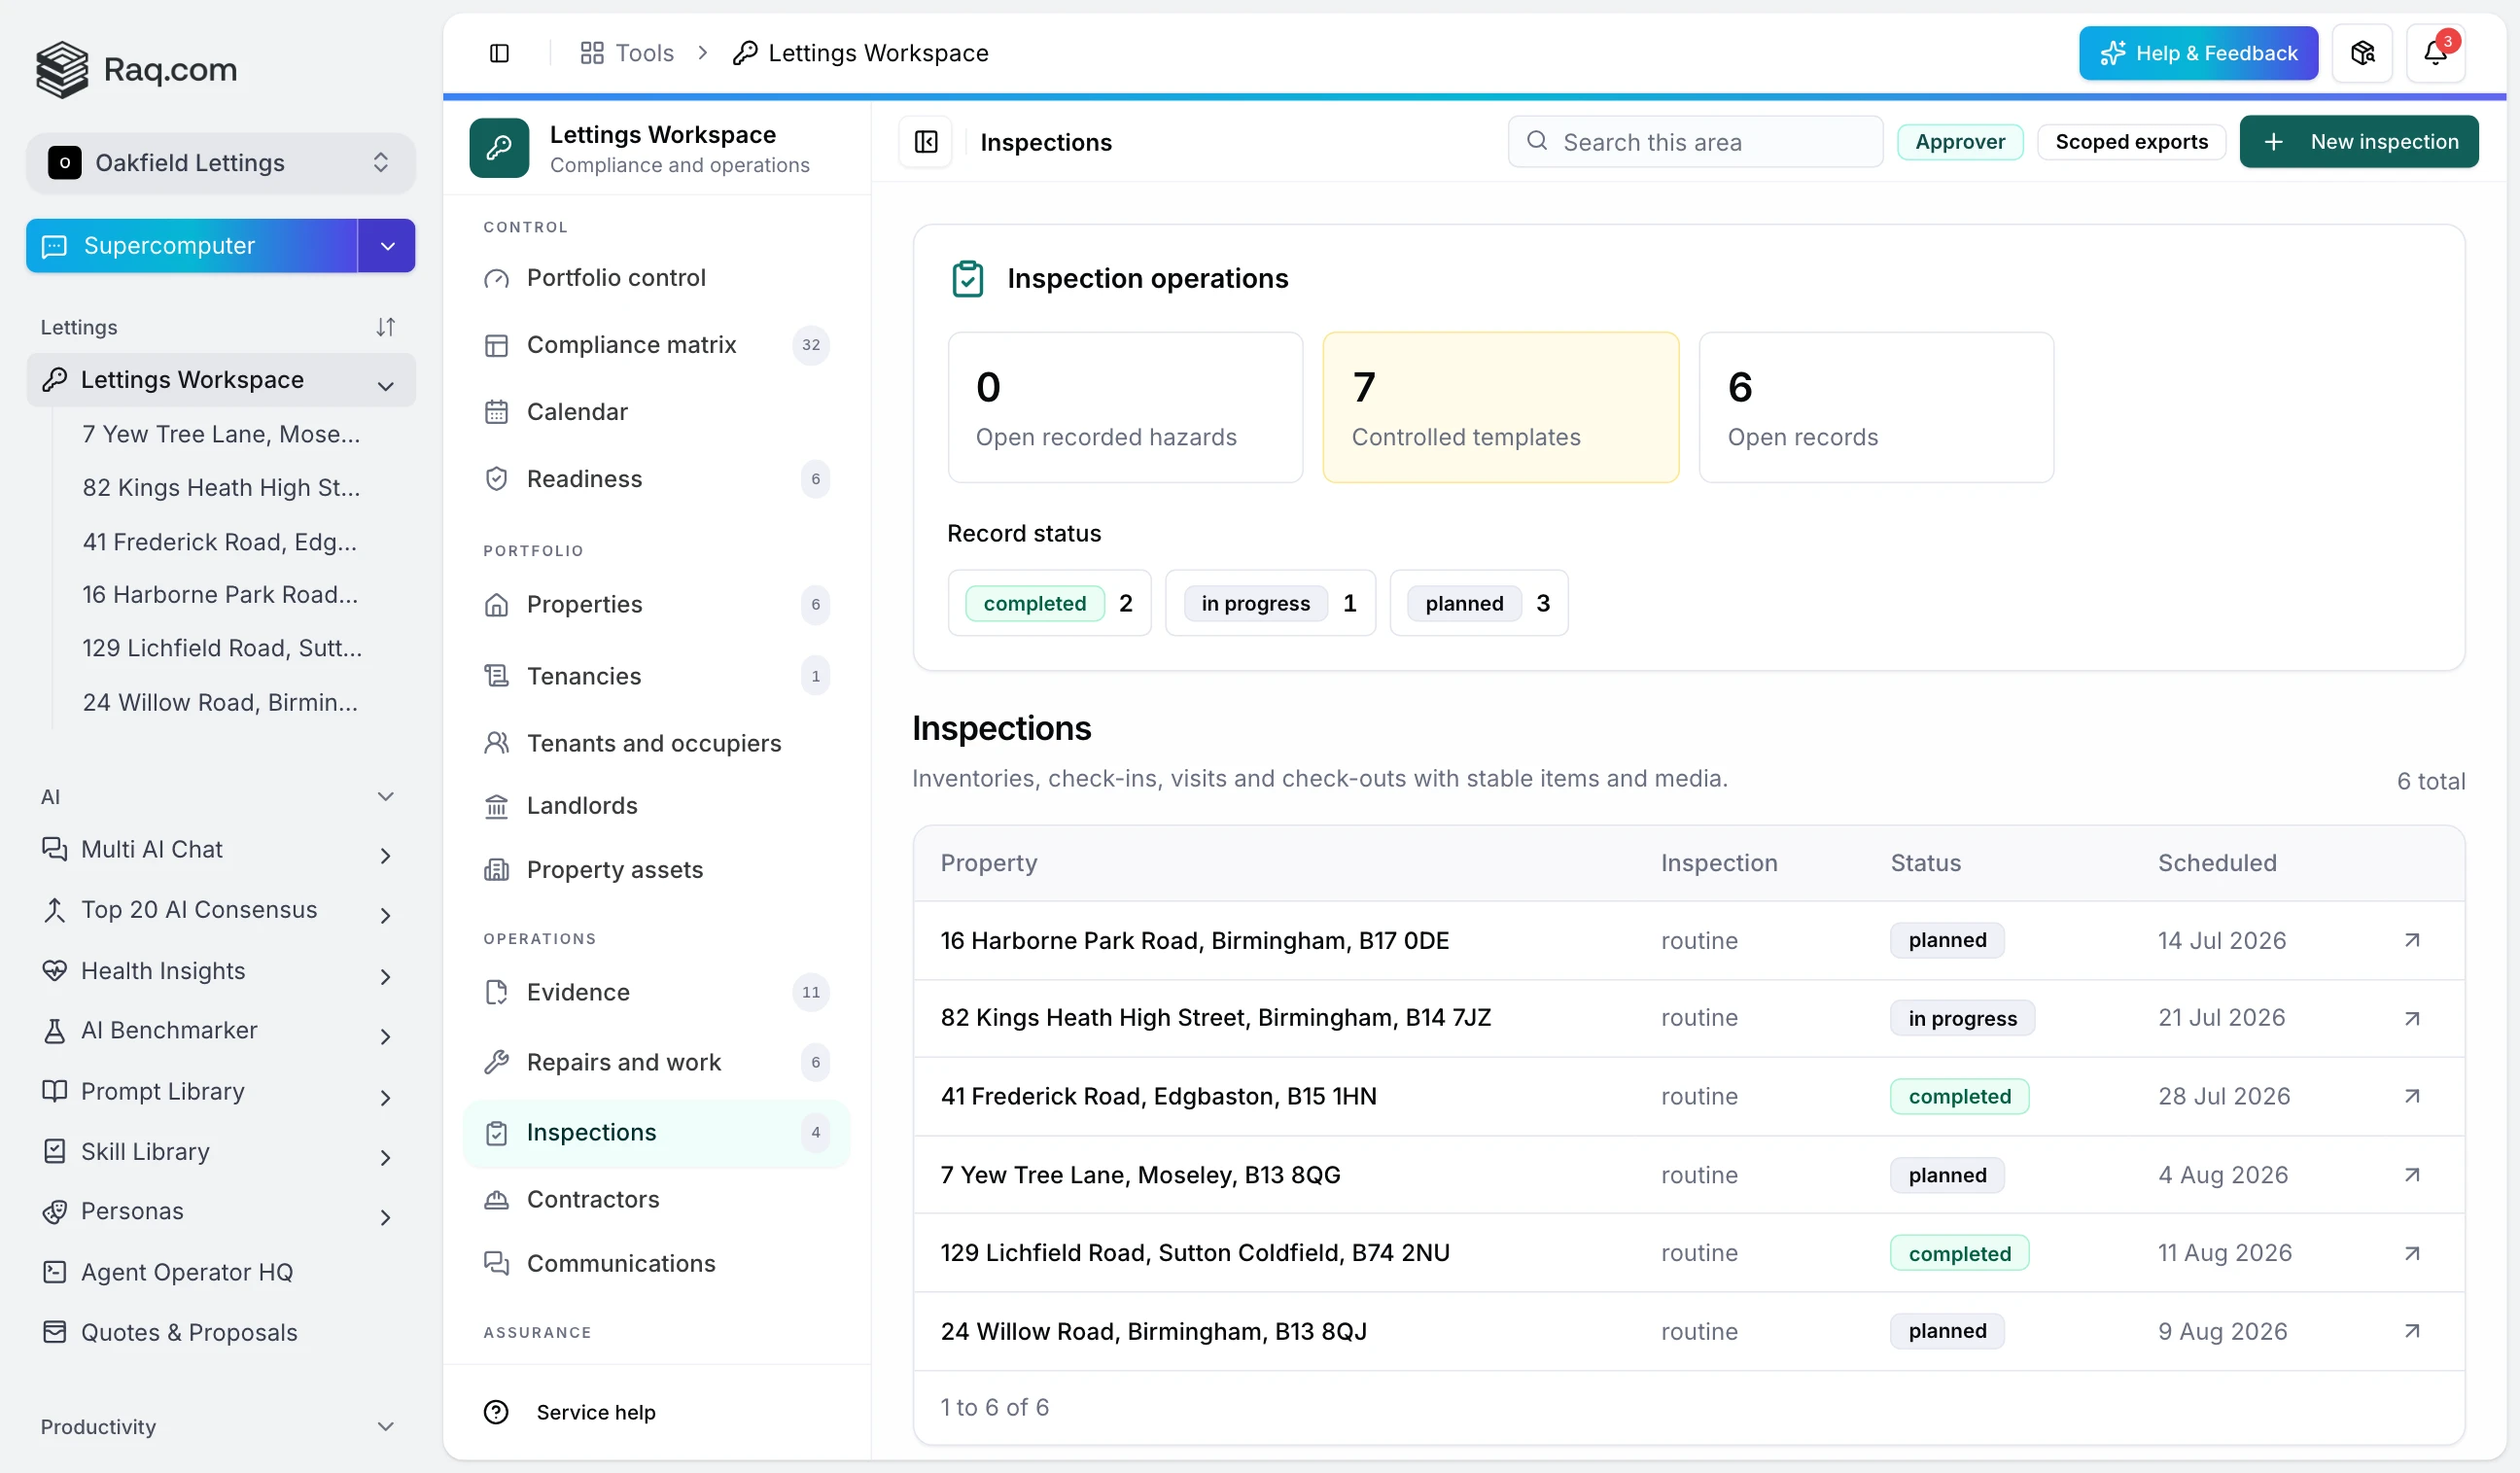The width and height of the screenshot is (2520, 1473).
Task: Open the Calendar section
Action: coord(656,412)
